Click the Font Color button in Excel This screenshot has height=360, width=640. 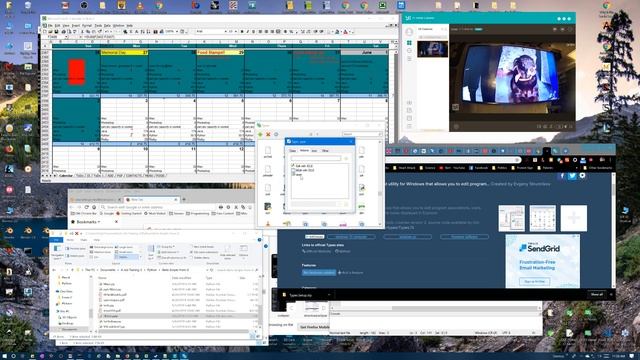(x=346, y=31)
